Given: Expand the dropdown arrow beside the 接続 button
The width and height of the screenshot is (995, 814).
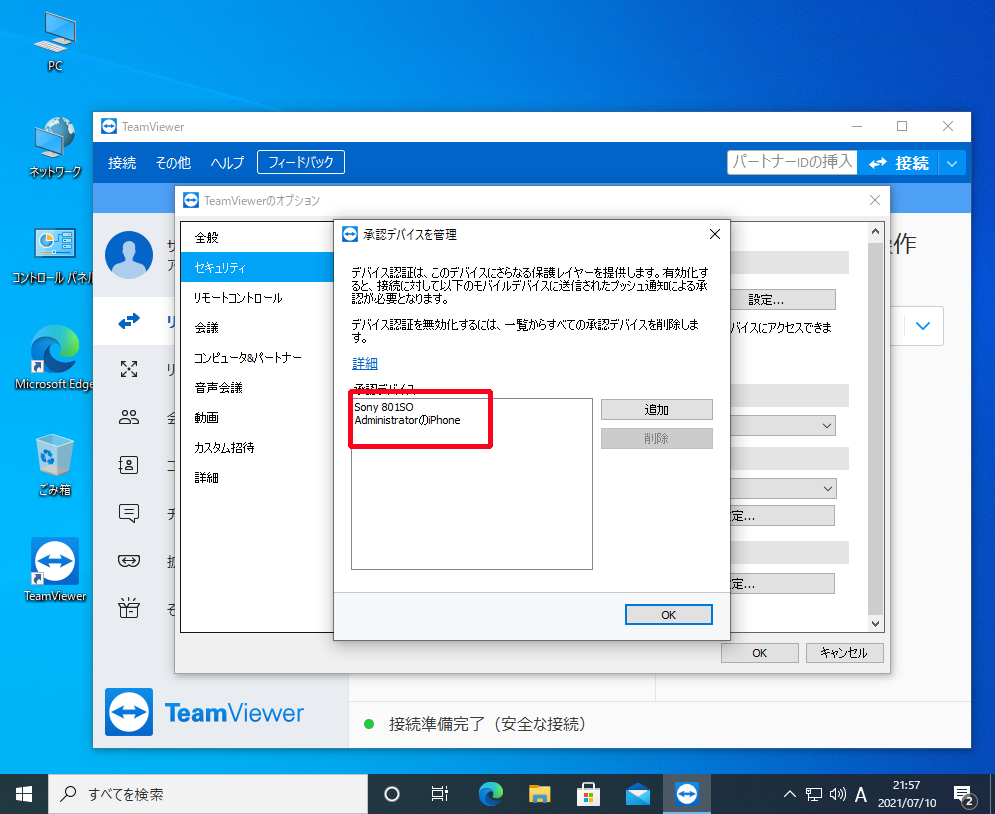Looking at the screenshot, I should point(953,163).
